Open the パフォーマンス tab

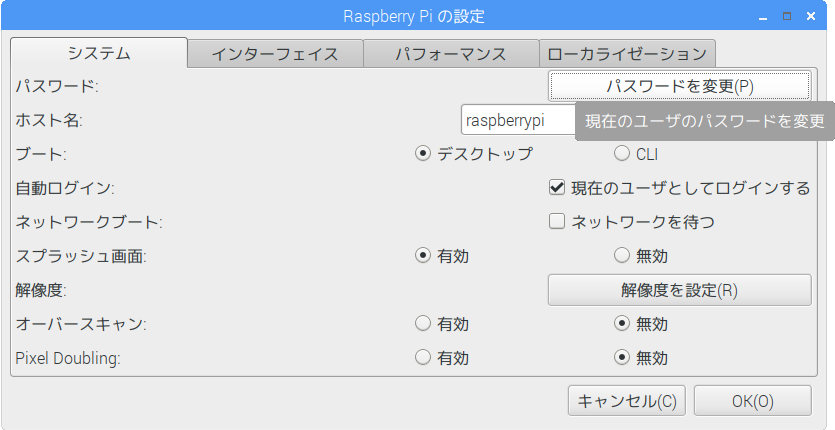(x=451, y=54)
